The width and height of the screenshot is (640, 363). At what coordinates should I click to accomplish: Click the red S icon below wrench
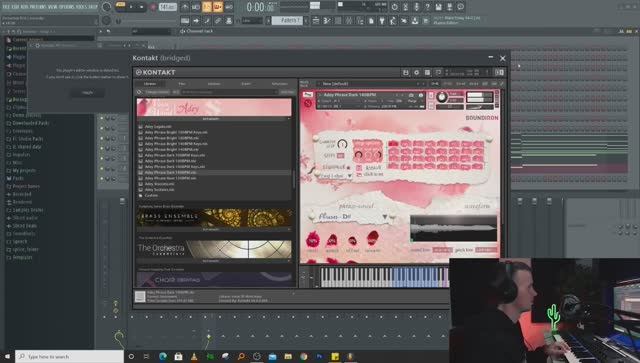click(308, 104)
